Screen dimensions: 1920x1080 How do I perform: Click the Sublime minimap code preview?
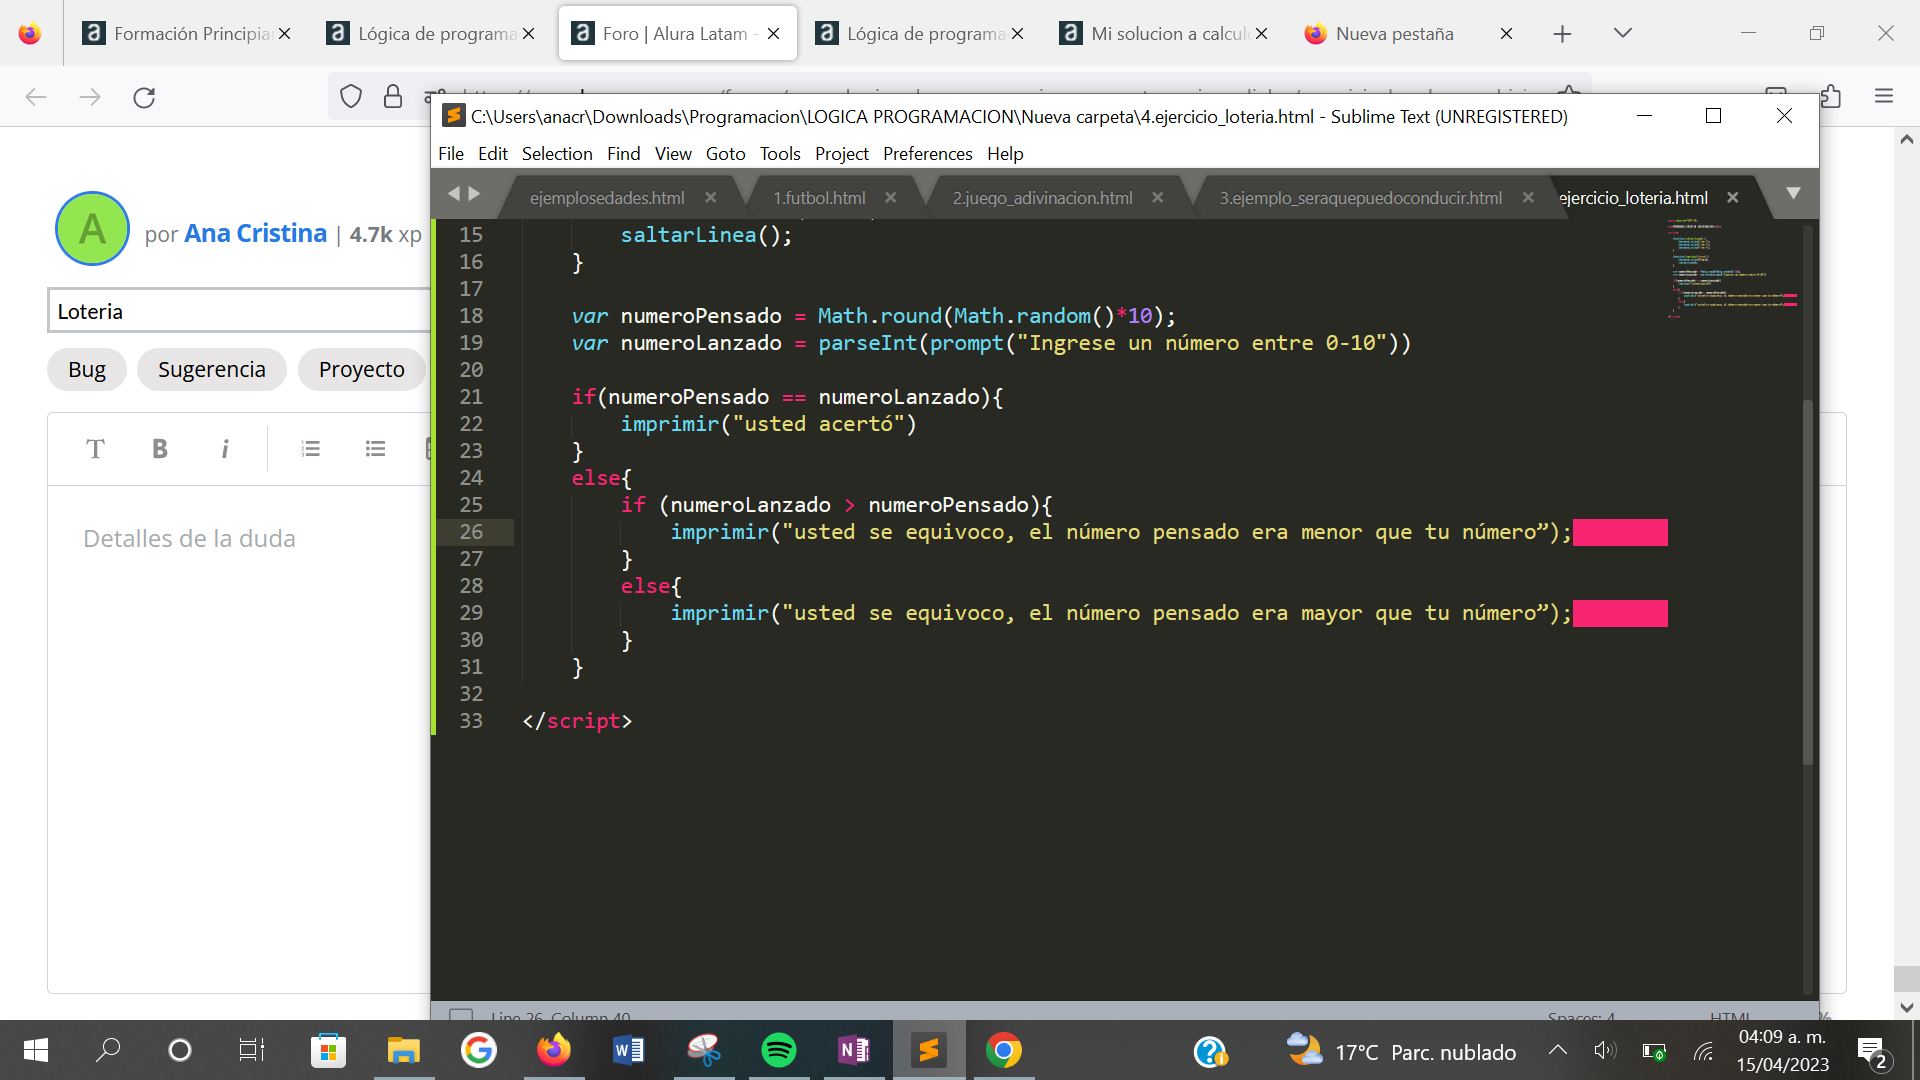tap(1732, 268)
